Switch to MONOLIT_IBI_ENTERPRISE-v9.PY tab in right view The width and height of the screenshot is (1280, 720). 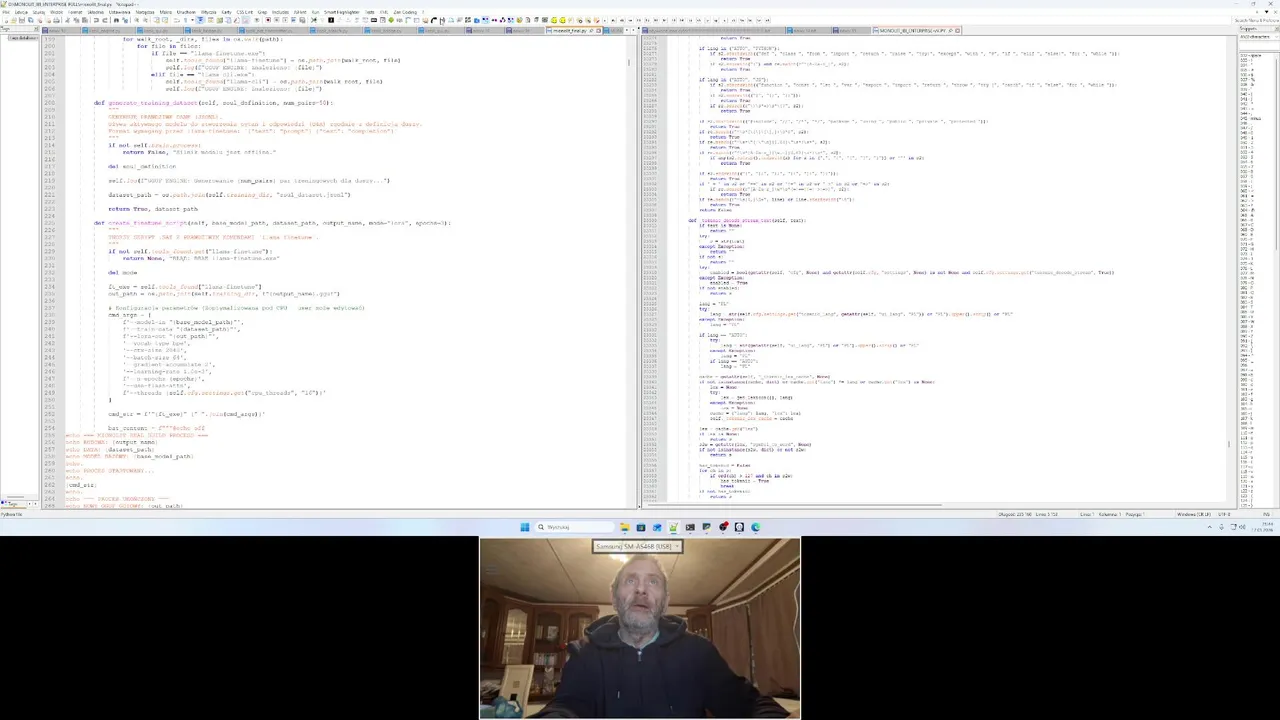tap(912, 30)
